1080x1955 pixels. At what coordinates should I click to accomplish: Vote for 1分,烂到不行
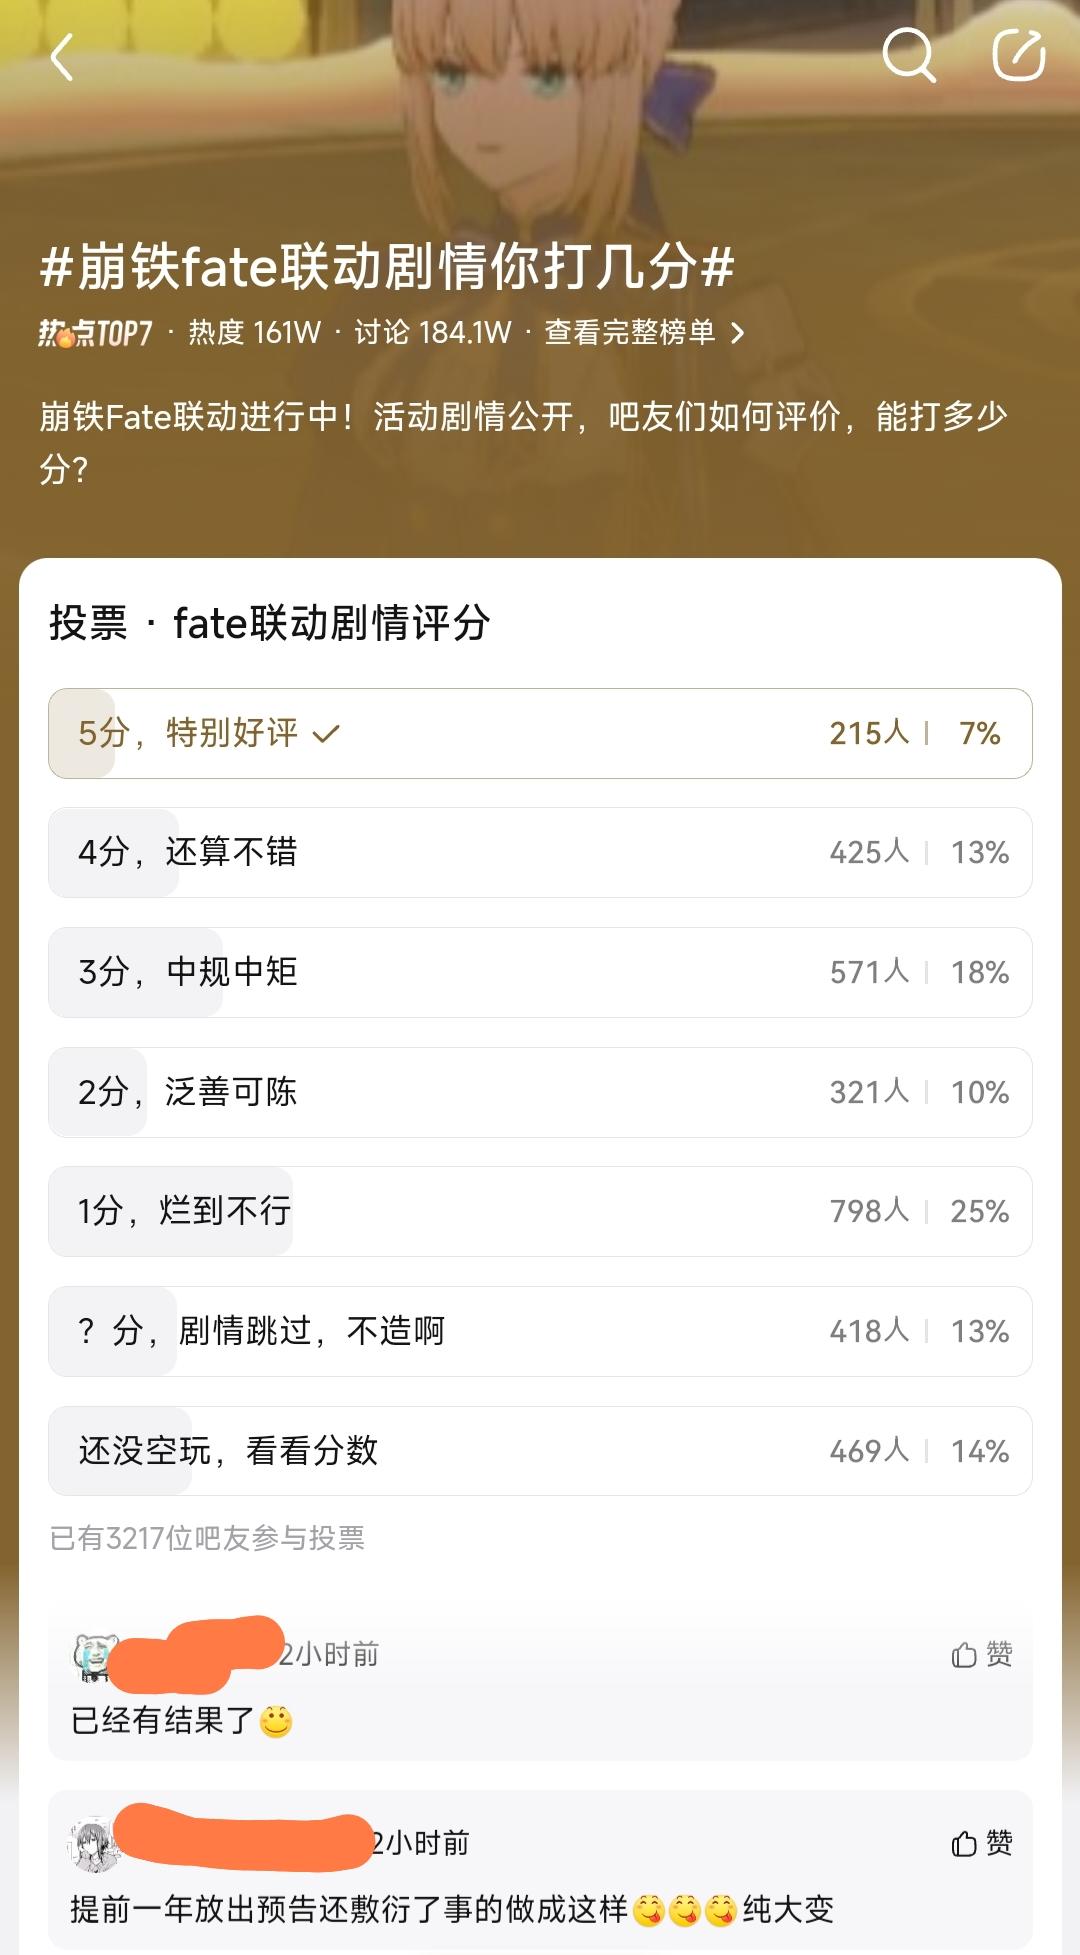[540, 1212]
